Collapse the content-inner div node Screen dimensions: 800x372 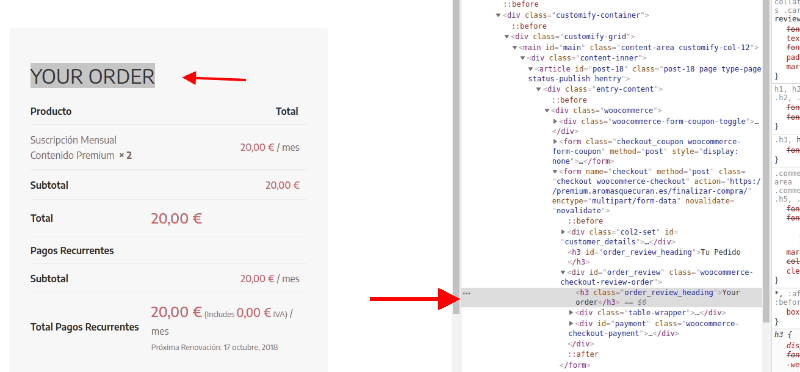point(523,58)
